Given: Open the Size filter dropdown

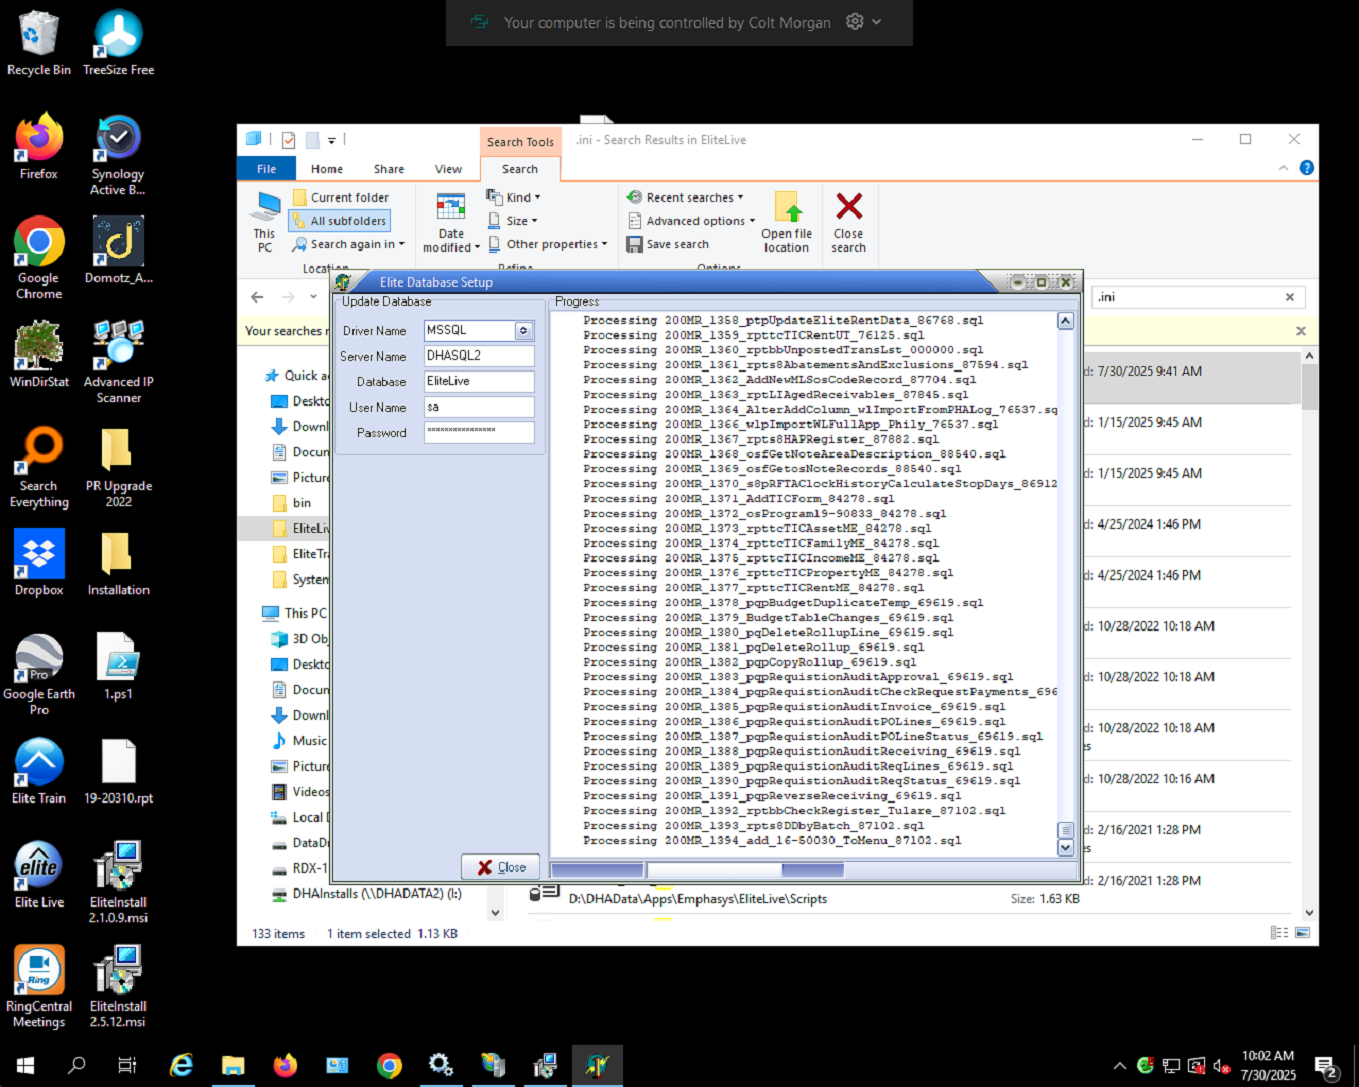Looking at the screenshot, I should click(x=512, y=221).
